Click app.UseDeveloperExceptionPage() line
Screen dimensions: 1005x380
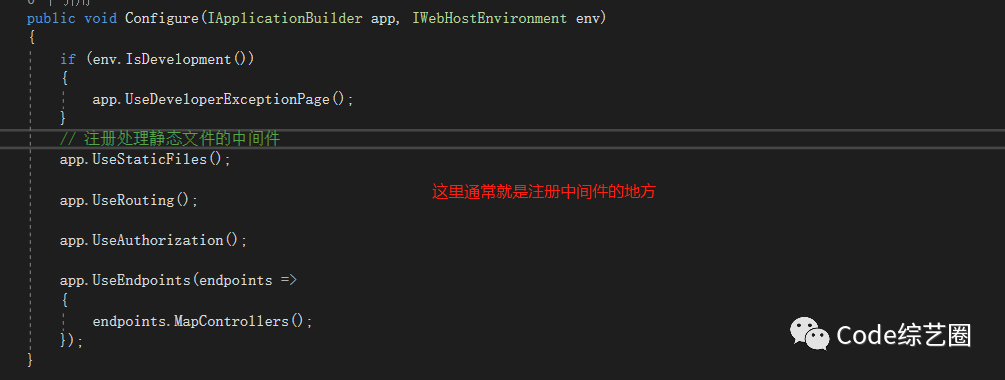[222, 99]
